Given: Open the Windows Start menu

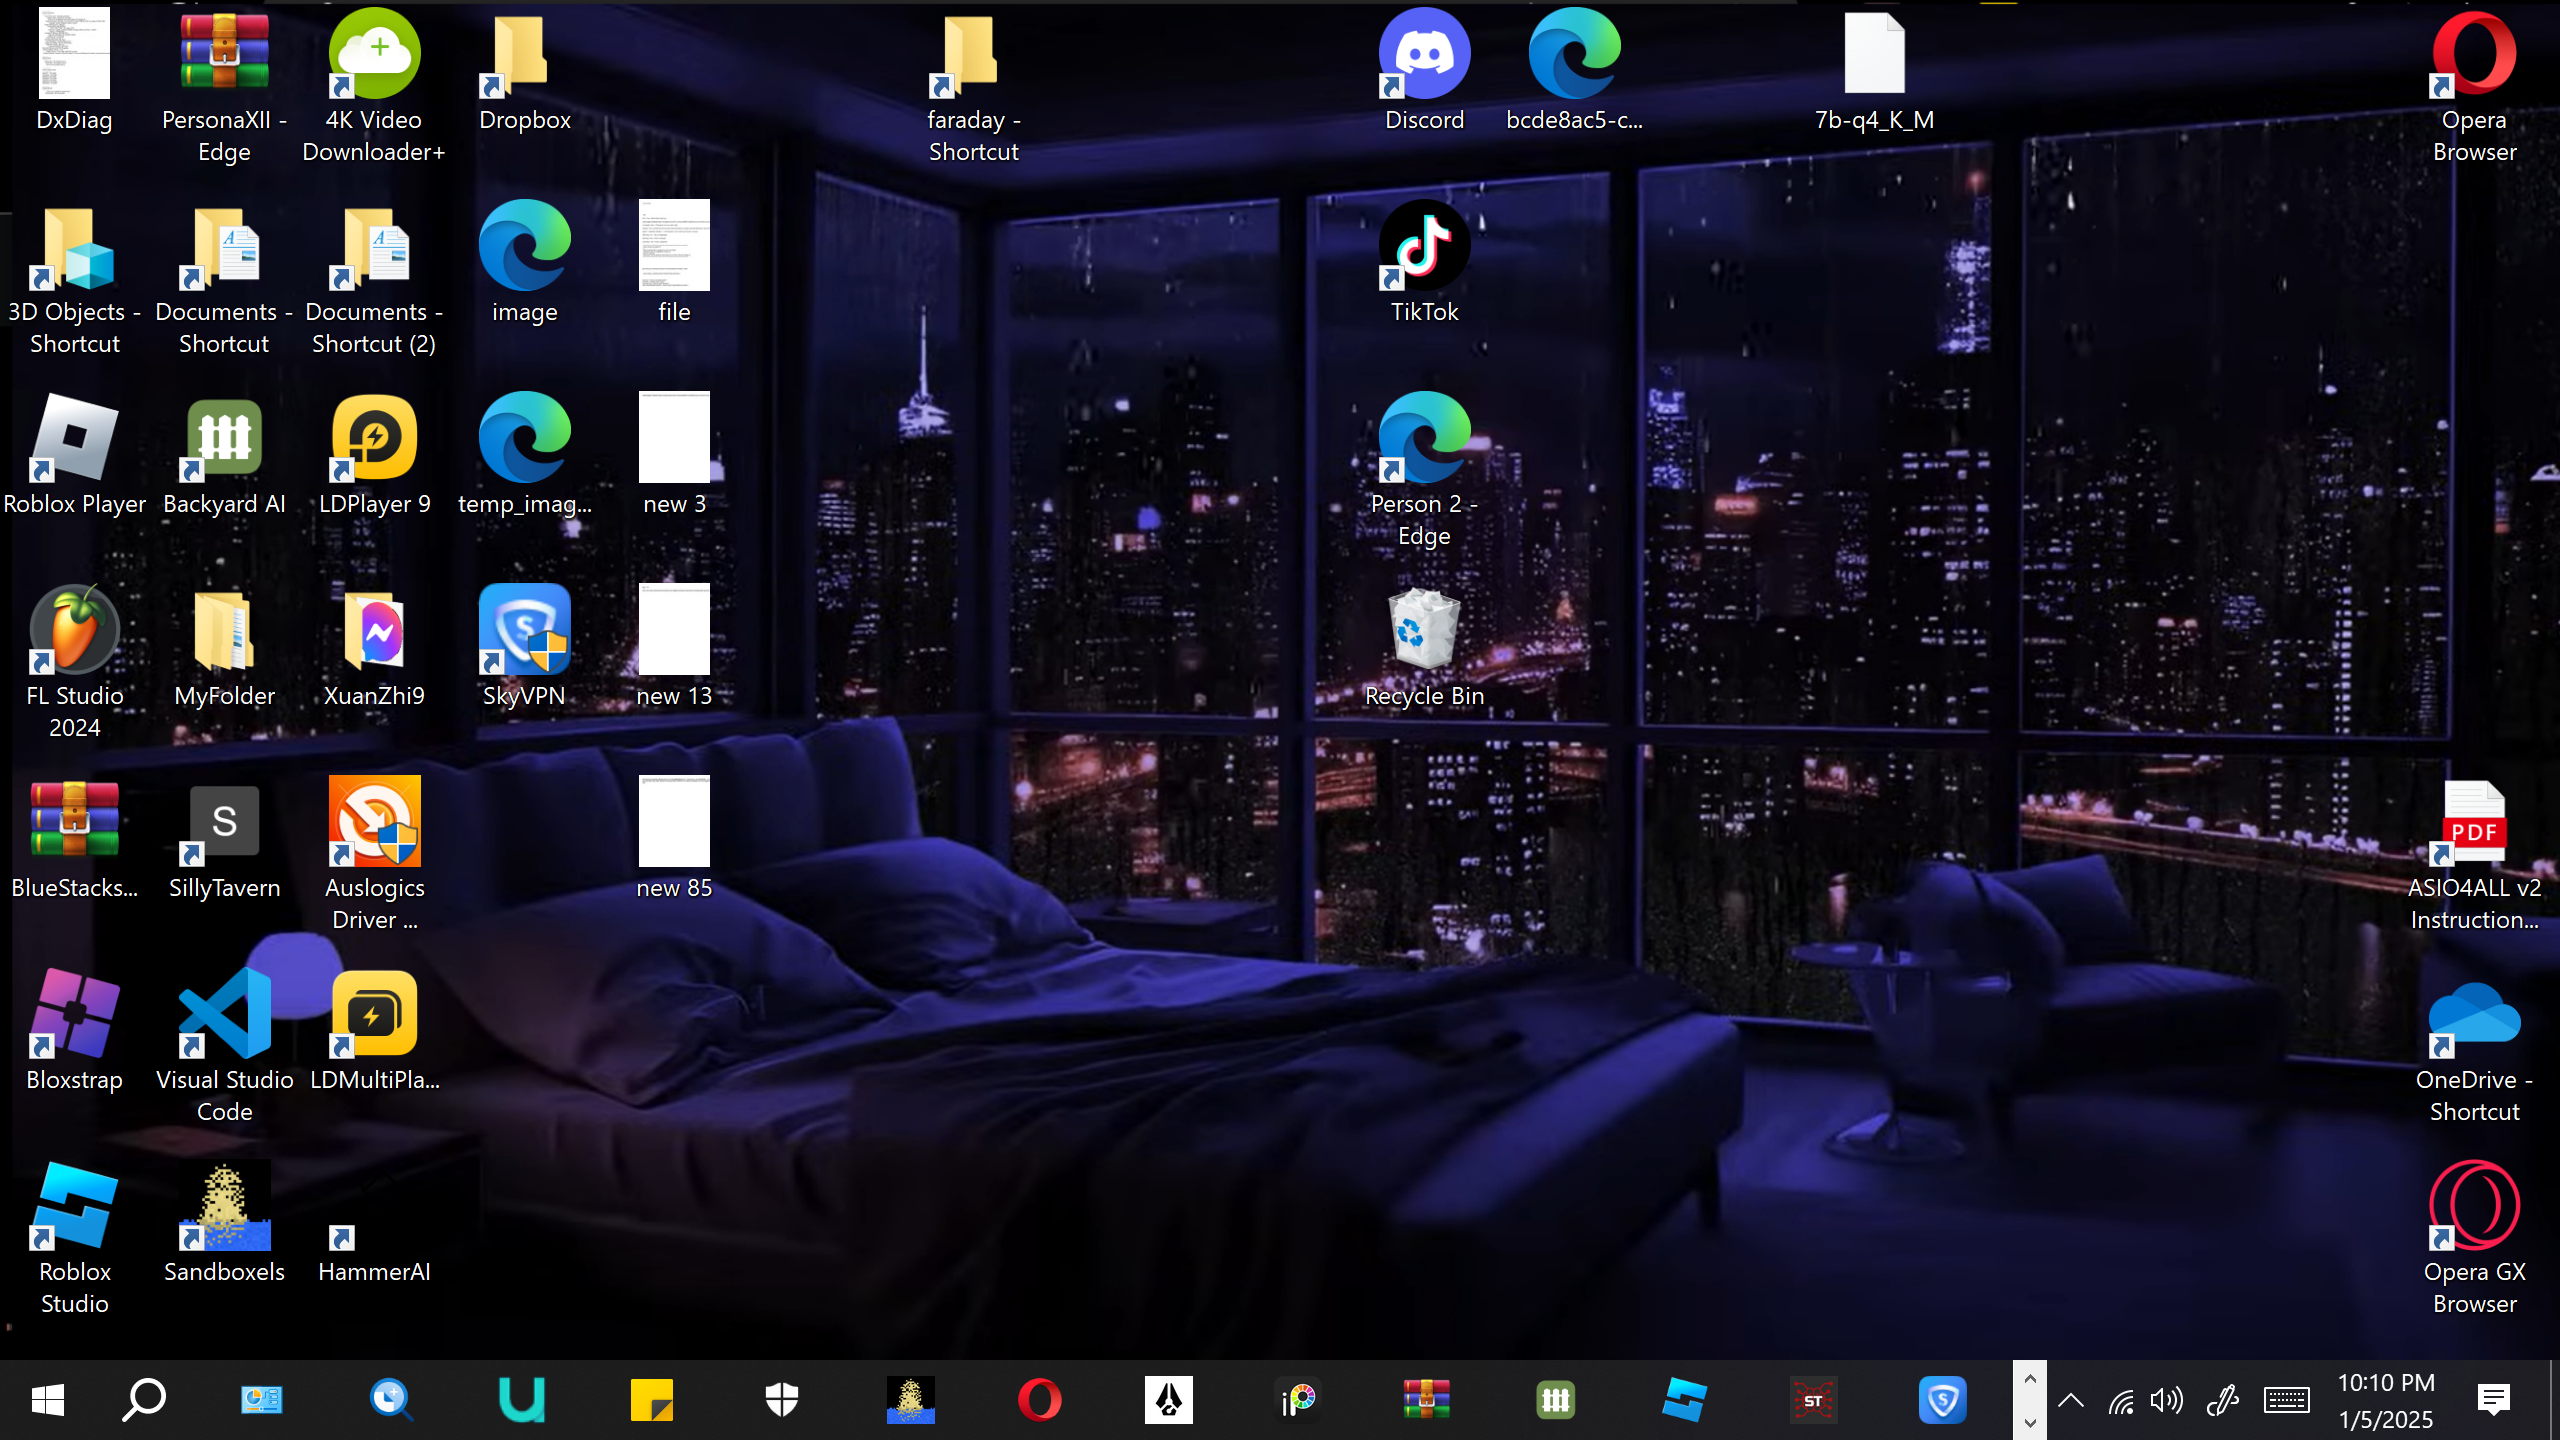Looking at the screenshot, I should pos(47,1400).
